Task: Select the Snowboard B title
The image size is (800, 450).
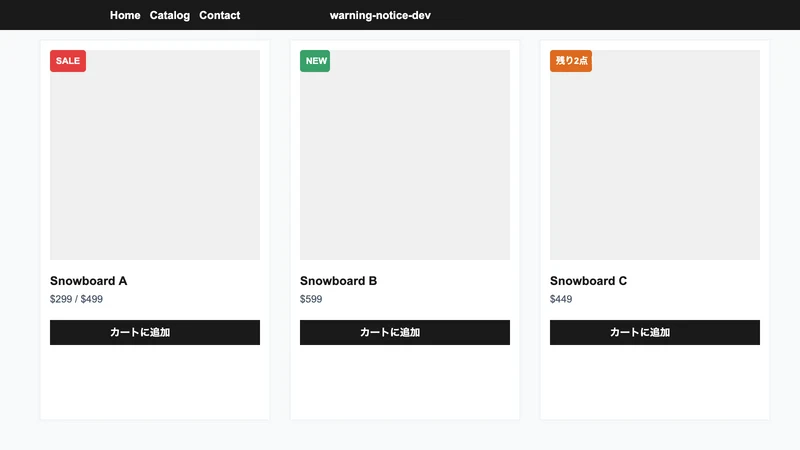Action: (338, 281)
